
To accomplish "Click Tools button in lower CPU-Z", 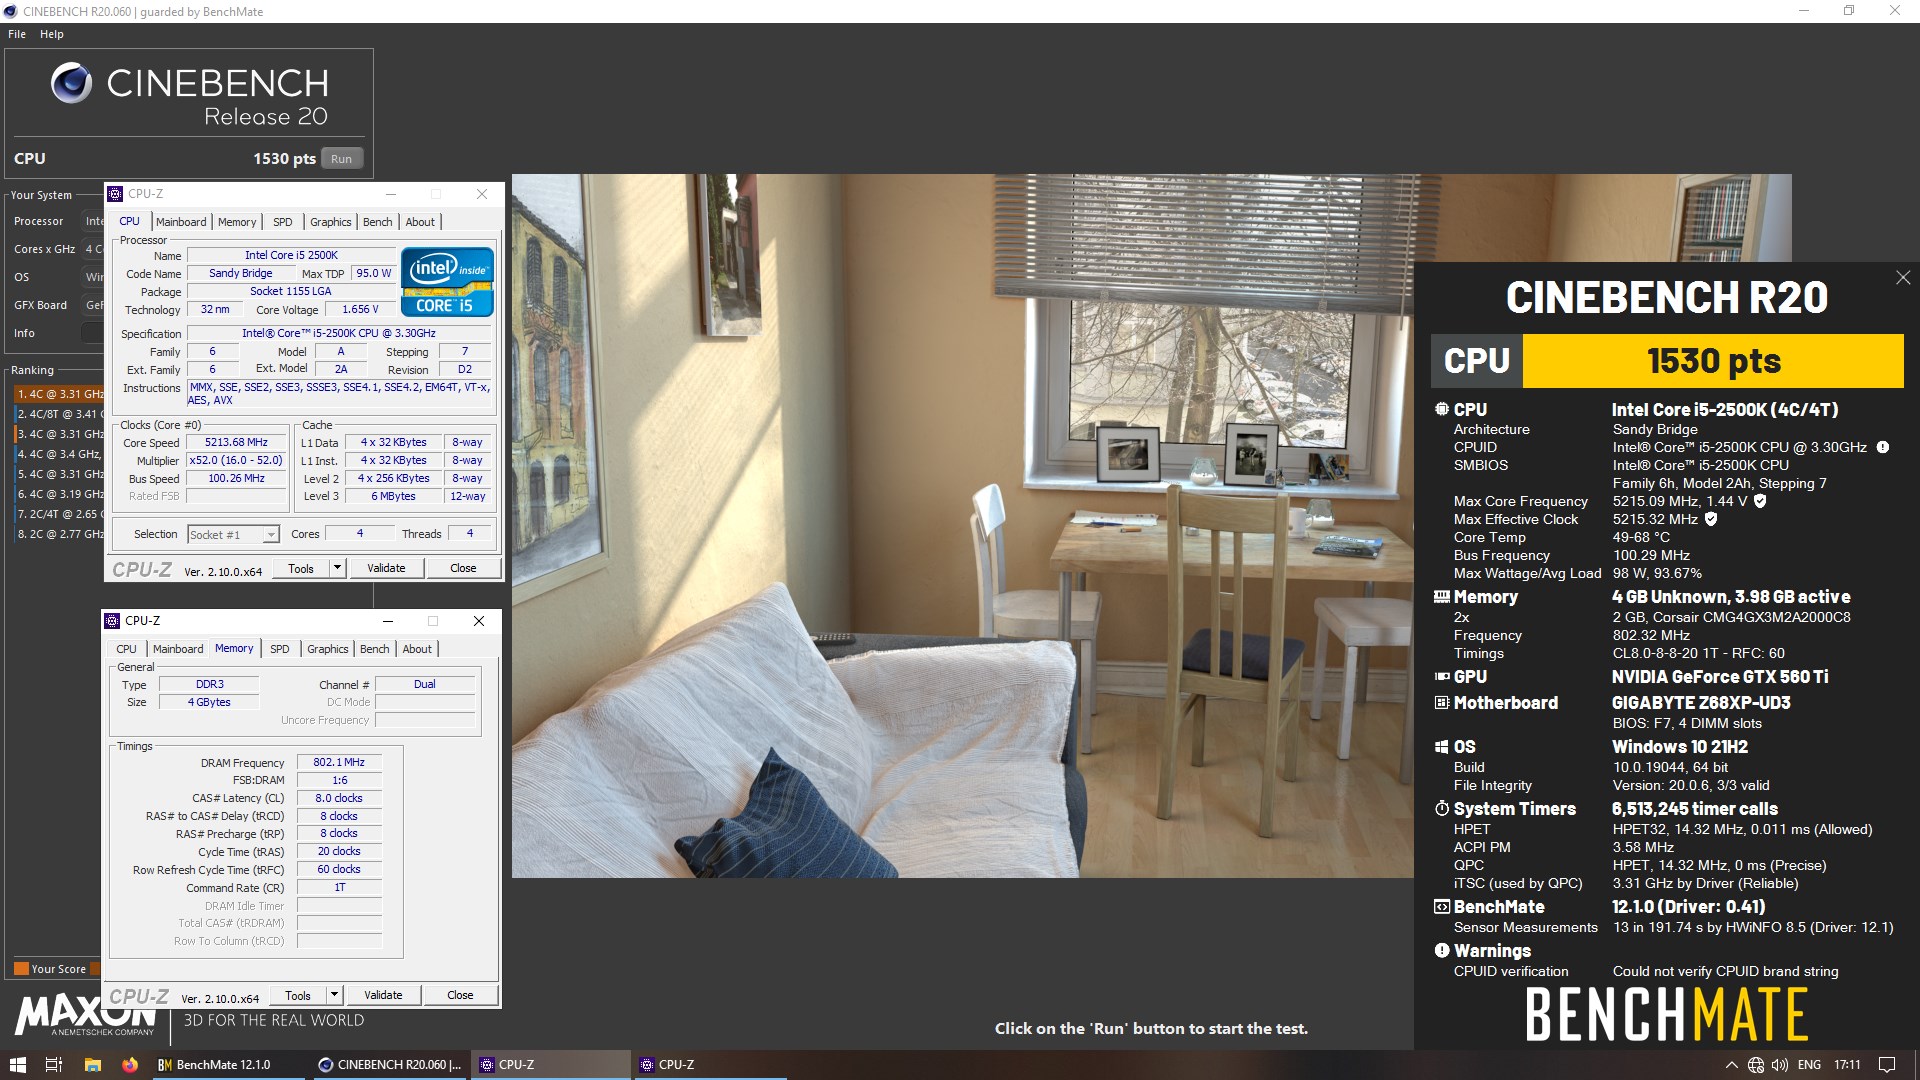I will click(x=298, y=995).
